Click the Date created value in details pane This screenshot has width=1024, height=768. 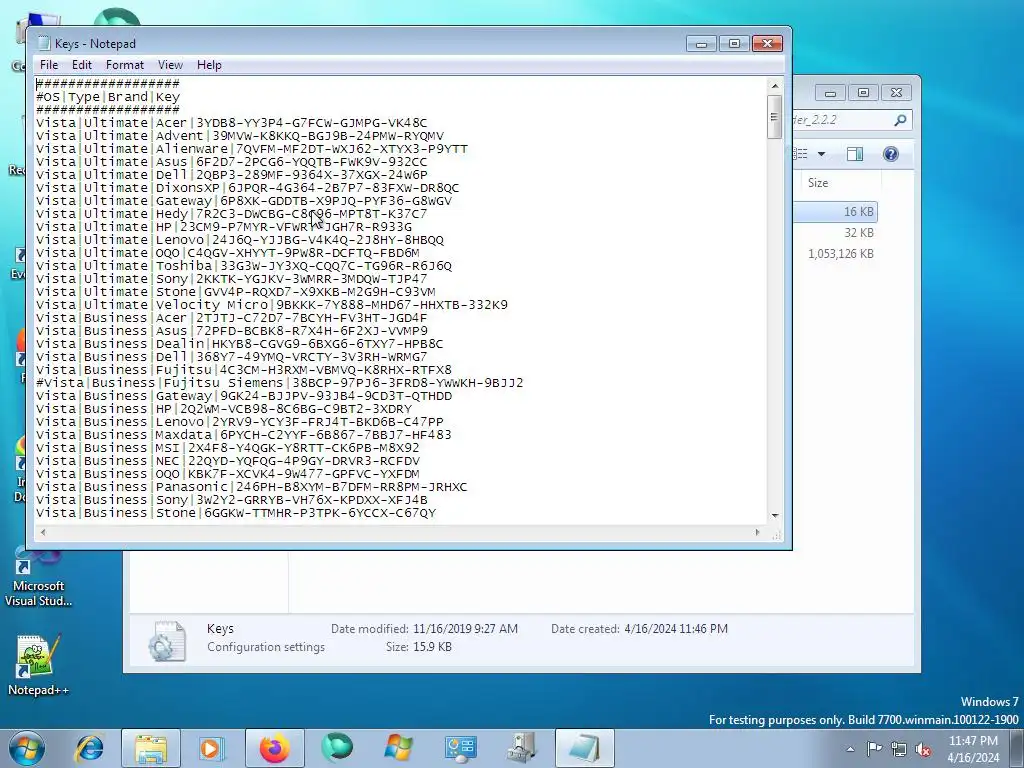676,629
